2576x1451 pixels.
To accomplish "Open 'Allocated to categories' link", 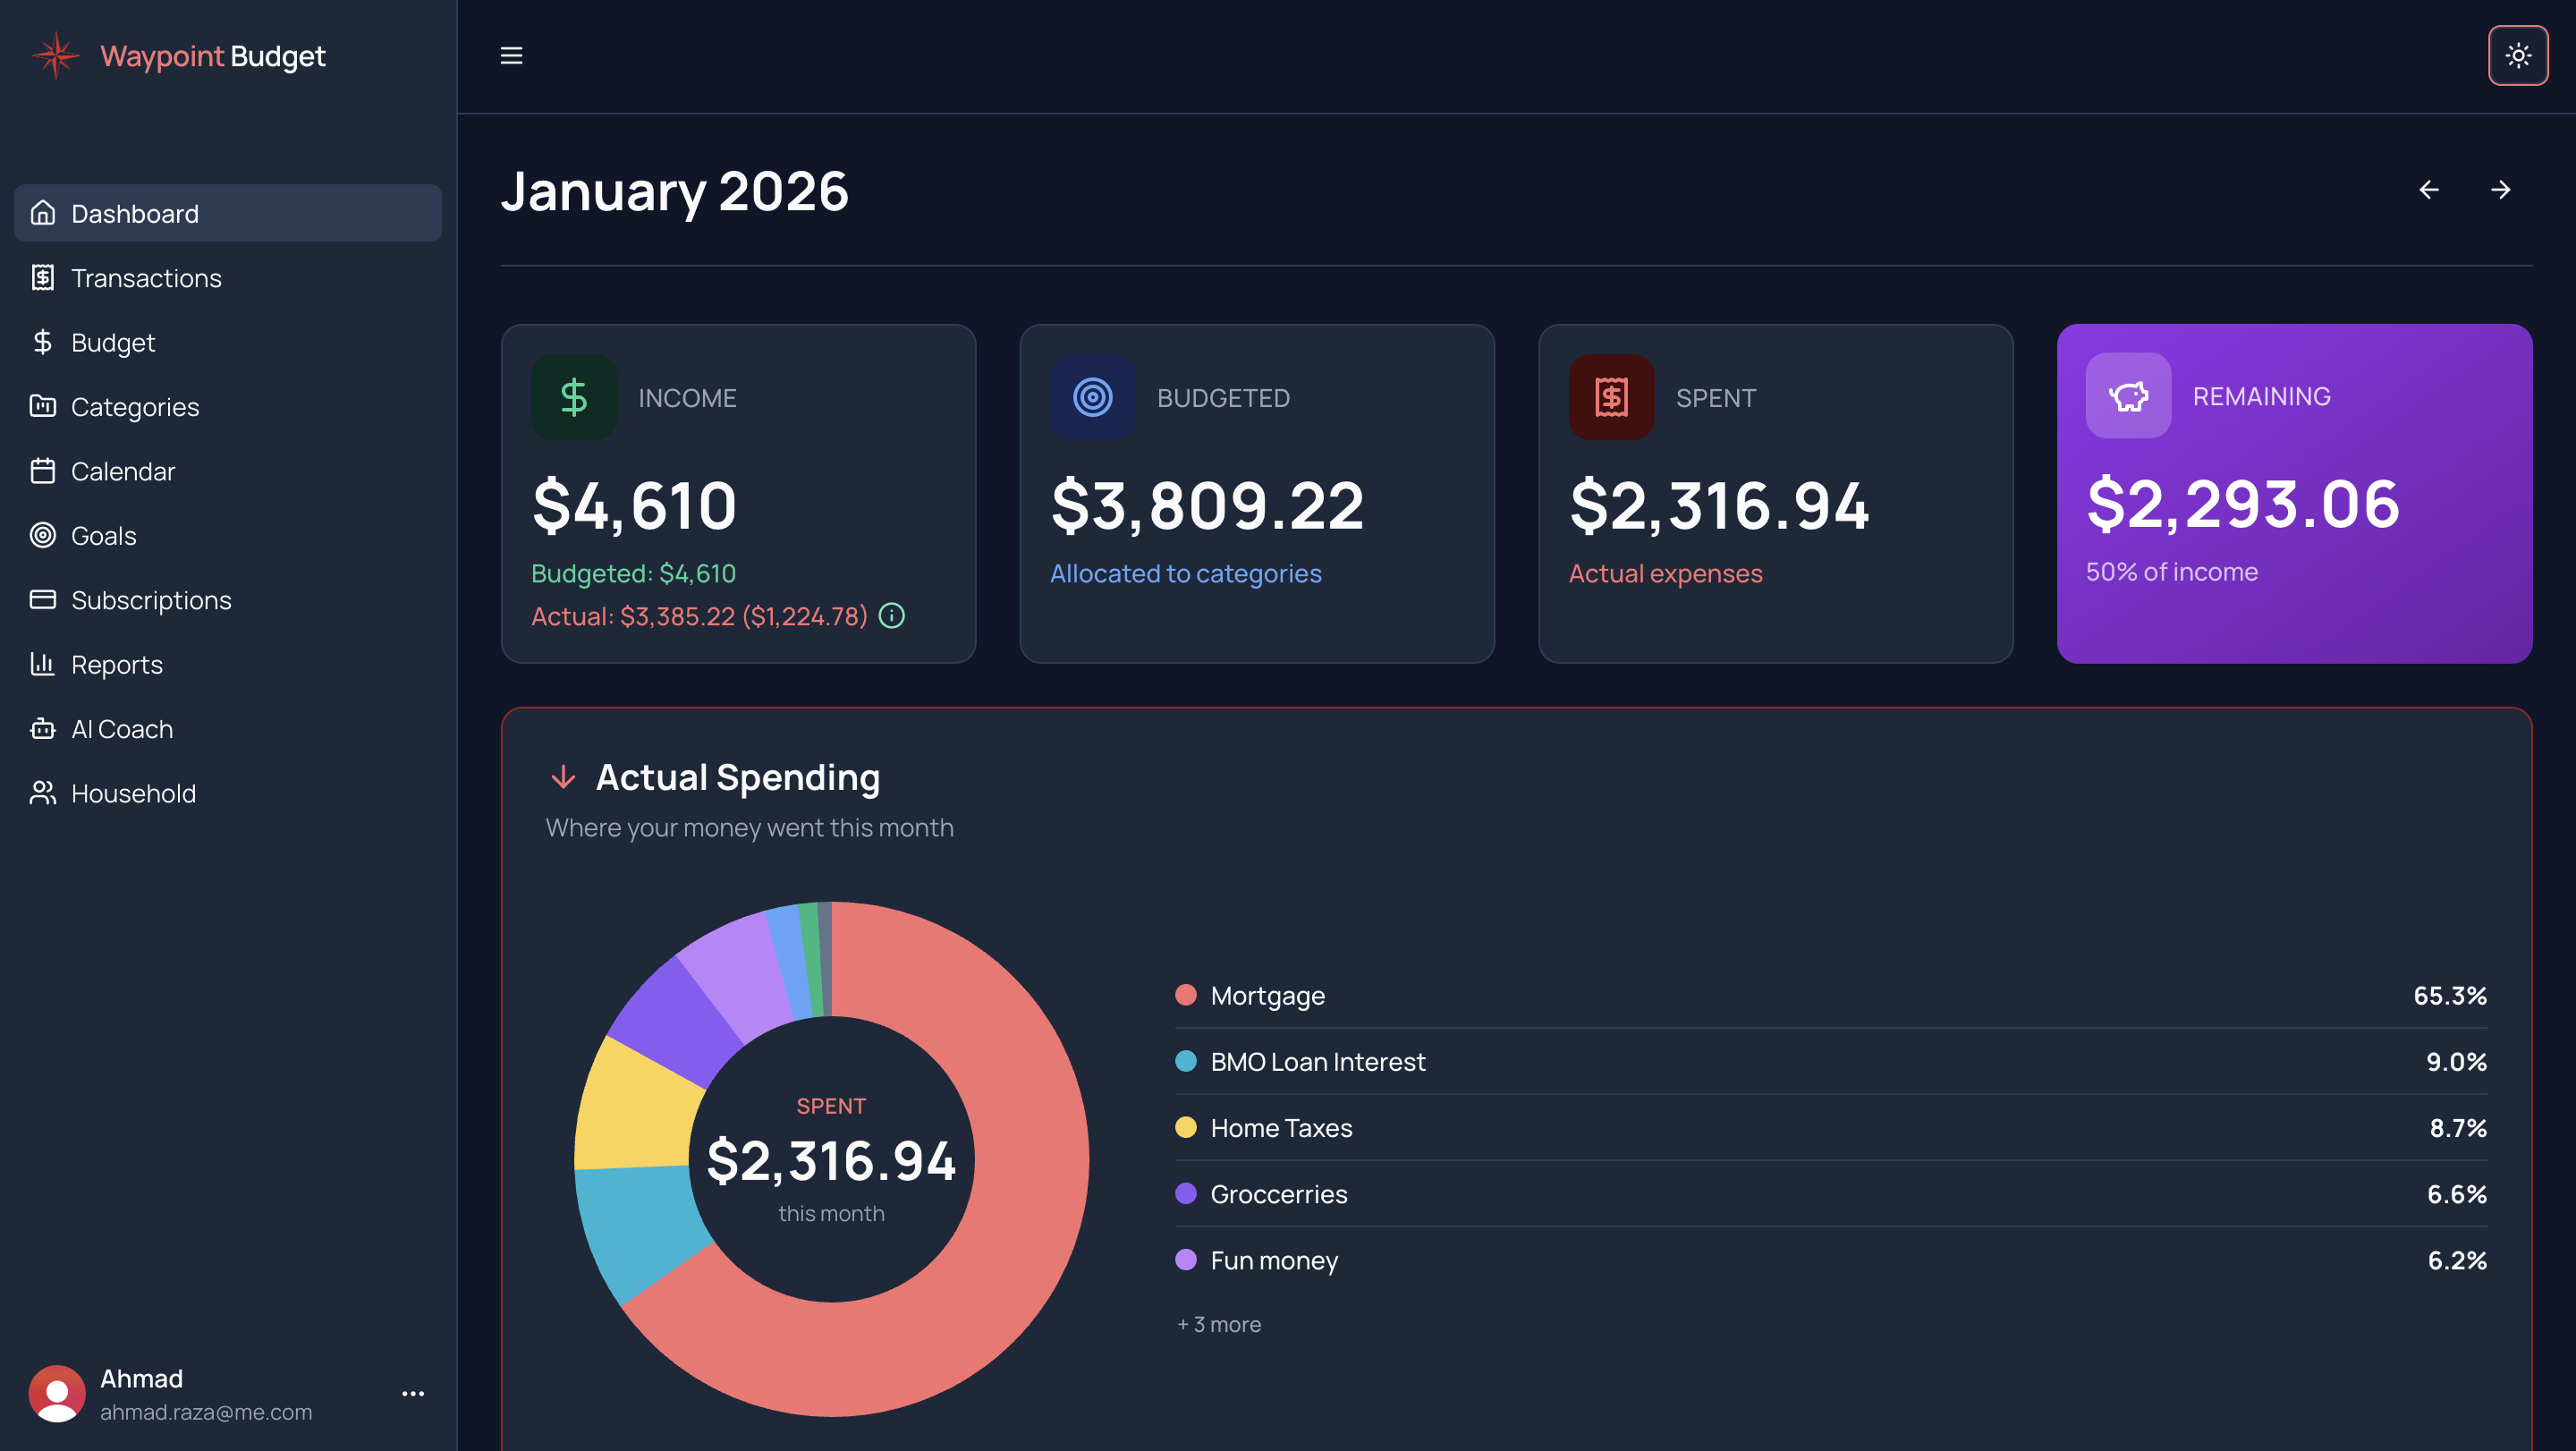I will click(x=1186, y=573).
